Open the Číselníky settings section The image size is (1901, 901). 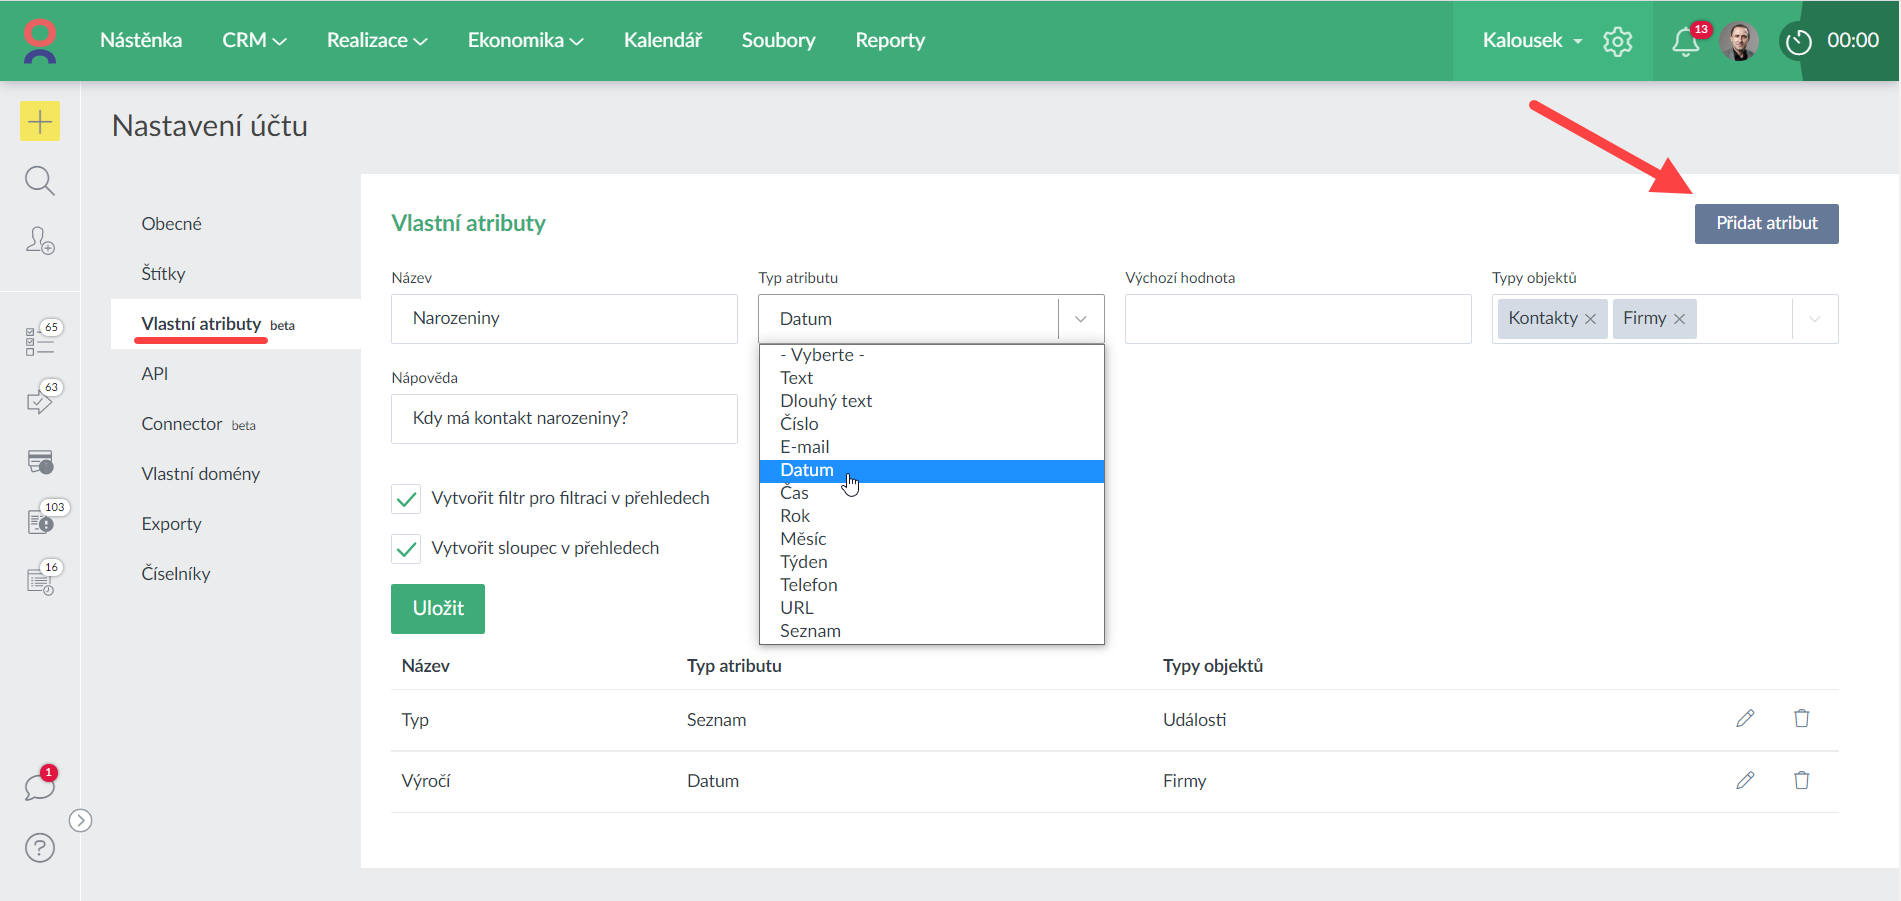click(176, 574)
